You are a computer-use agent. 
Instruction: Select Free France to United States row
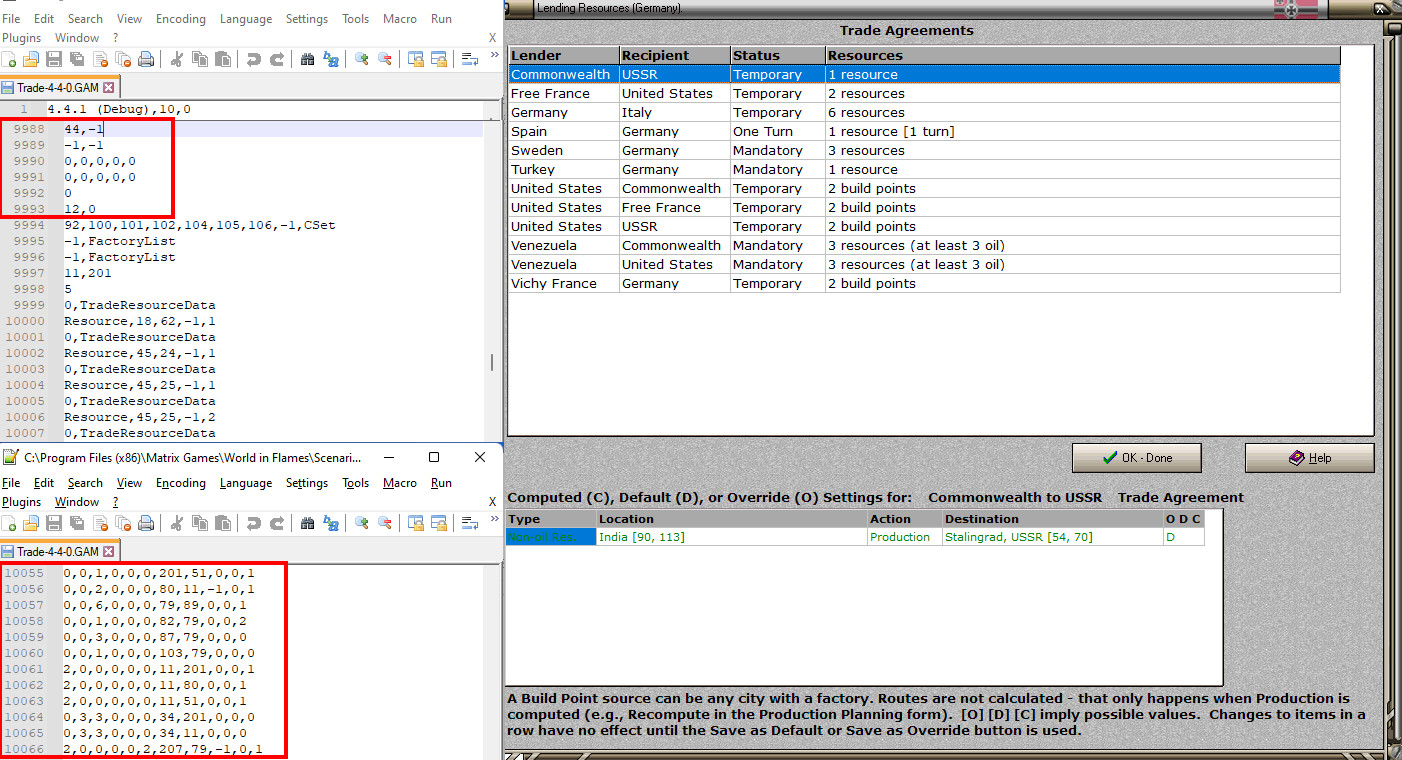(924, 94)
